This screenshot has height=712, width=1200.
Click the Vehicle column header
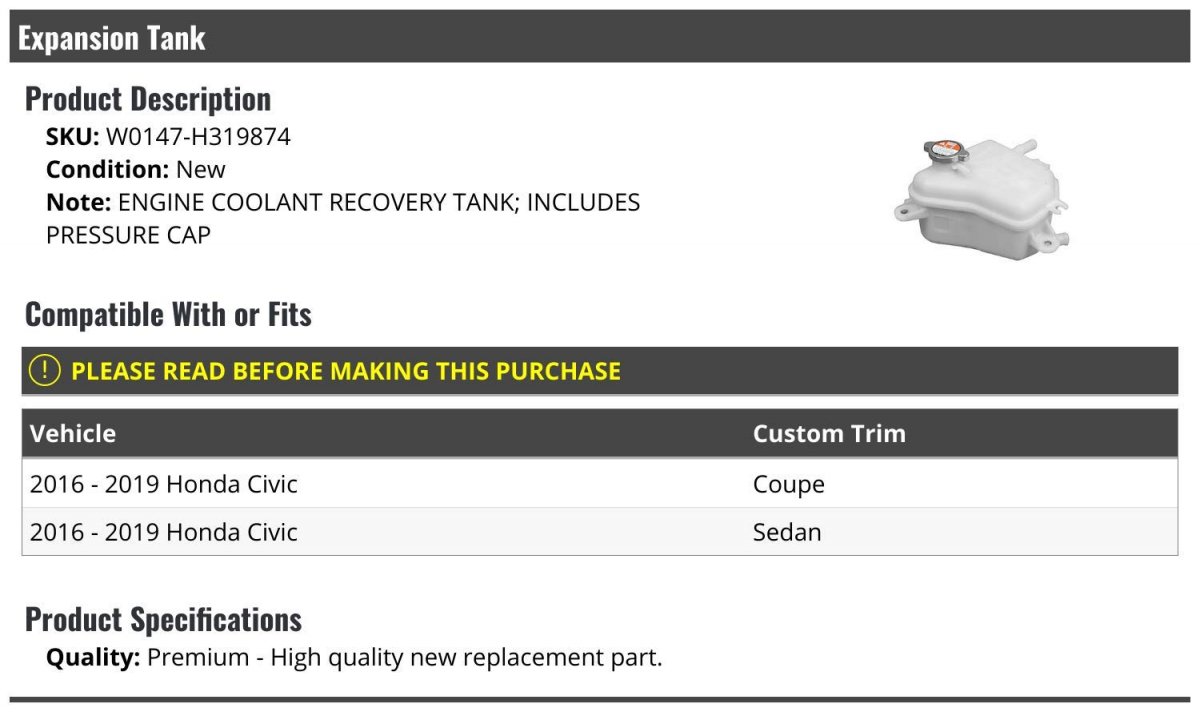(x=73, y=434)
